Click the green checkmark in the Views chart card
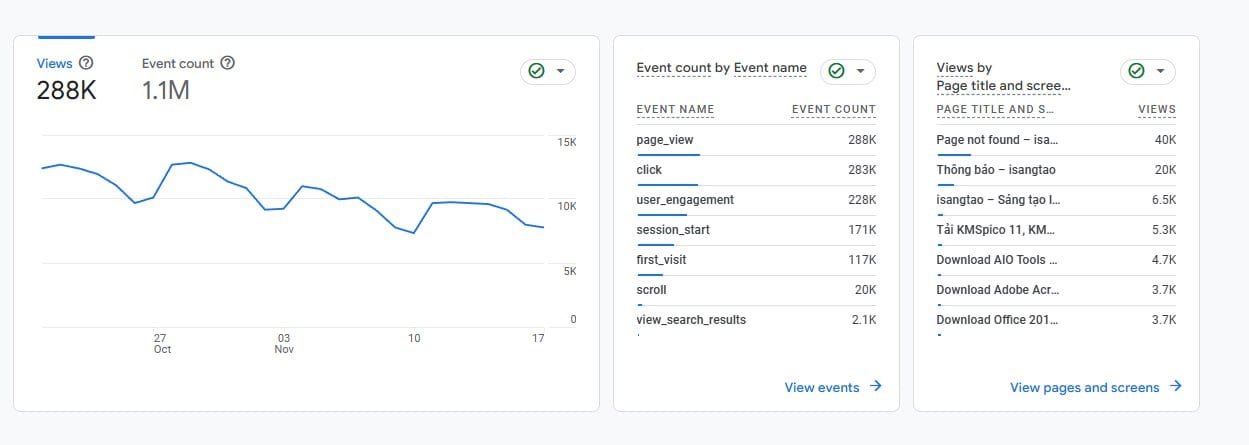1249x445 pixels. point(536,71)
